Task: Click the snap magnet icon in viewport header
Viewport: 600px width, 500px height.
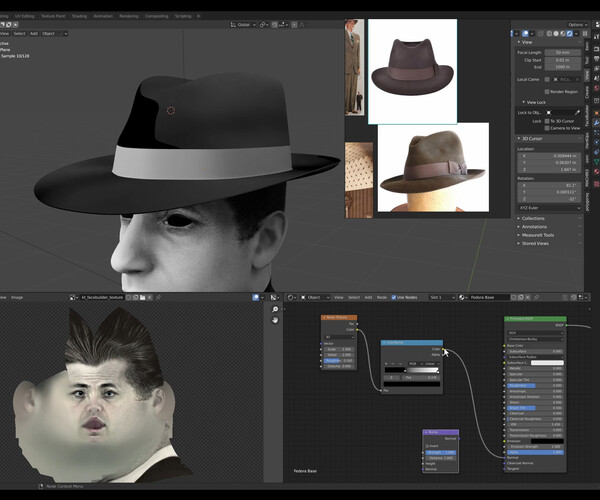Action: click(274, 24)
